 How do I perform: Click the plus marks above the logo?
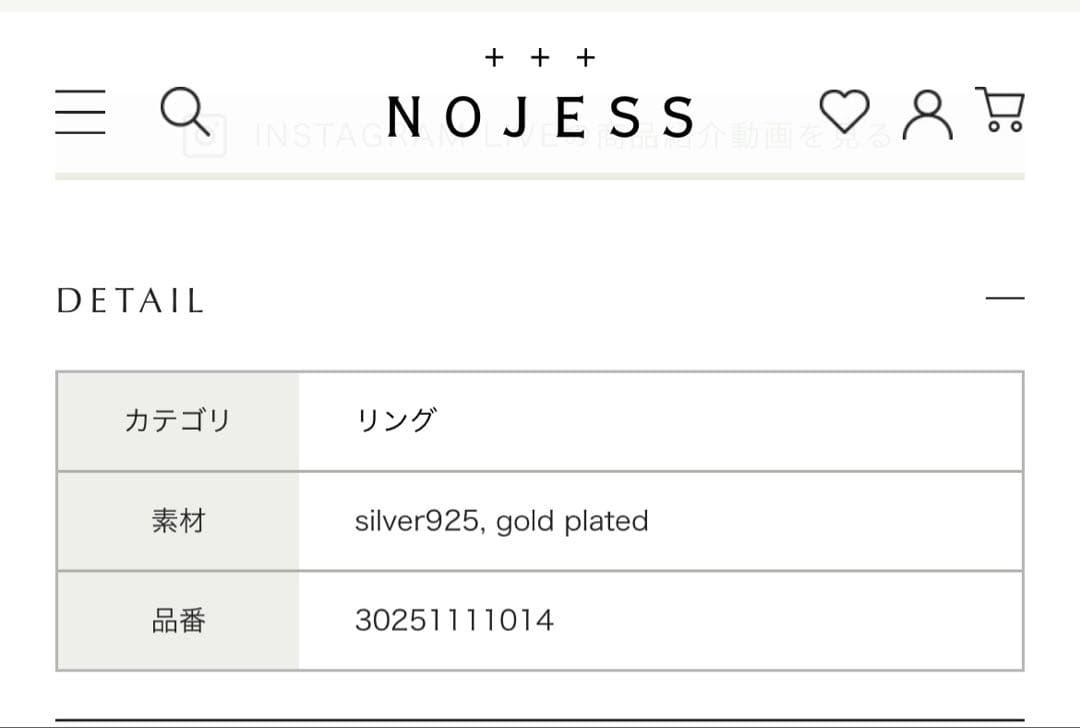click(541, 58)
